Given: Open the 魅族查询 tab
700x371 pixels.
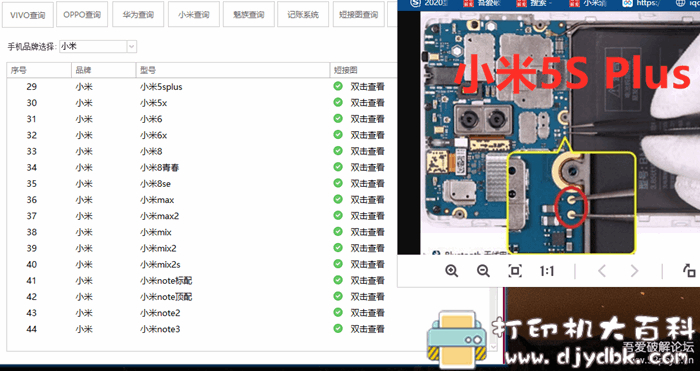Looking at the screenshot, I should tap(249, 15).
